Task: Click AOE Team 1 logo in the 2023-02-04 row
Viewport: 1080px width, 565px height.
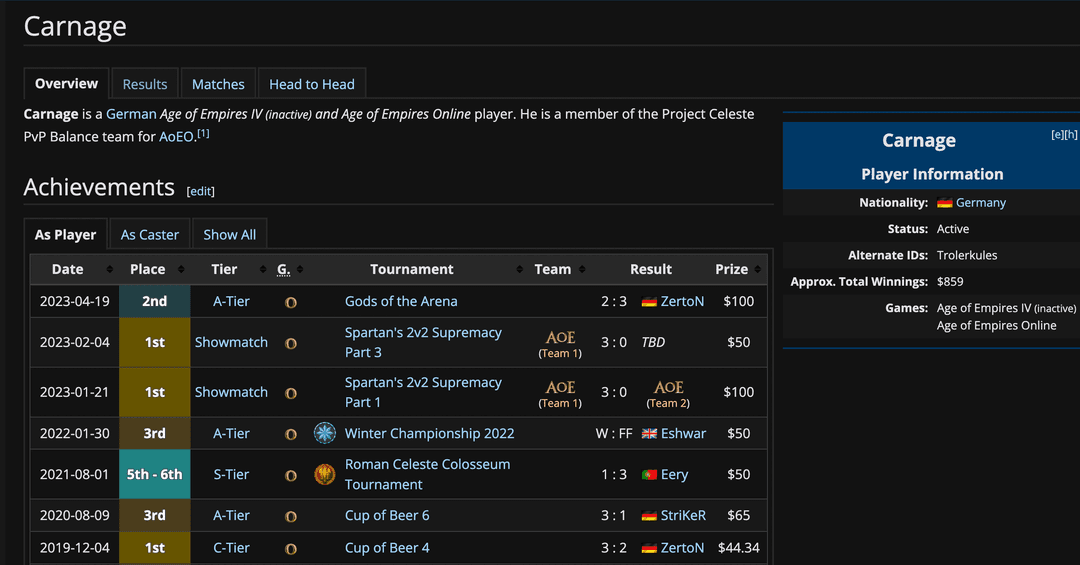Action: tap(560, 338)
